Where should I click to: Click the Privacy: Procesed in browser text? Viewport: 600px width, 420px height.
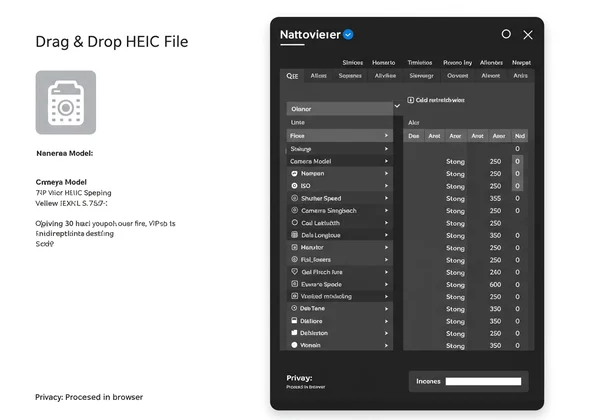pyautogui.click(x=89, y=397)
